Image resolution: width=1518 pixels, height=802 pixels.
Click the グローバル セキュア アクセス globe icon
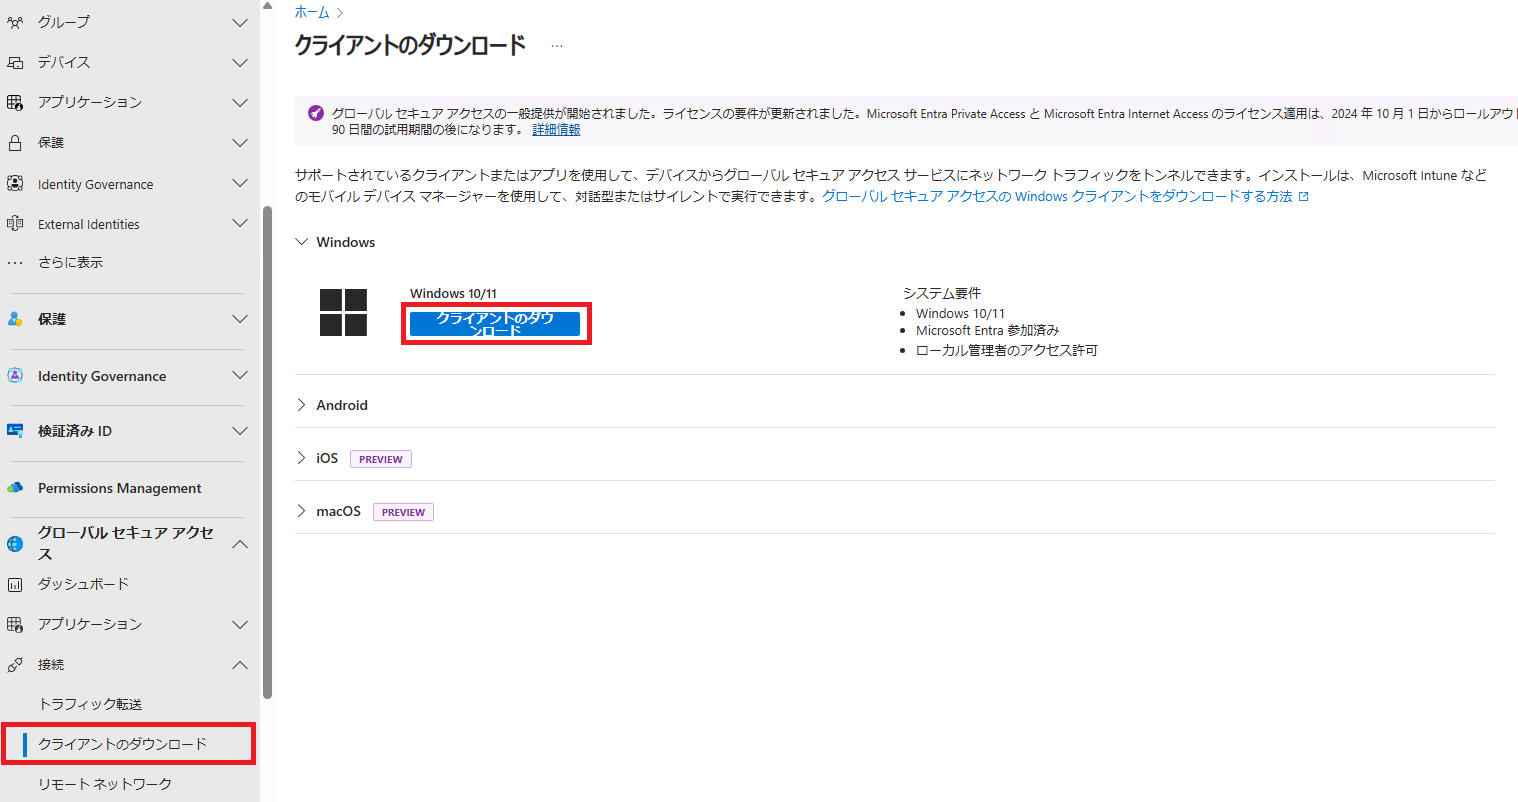pyautogui.click(x=15, y=544)
